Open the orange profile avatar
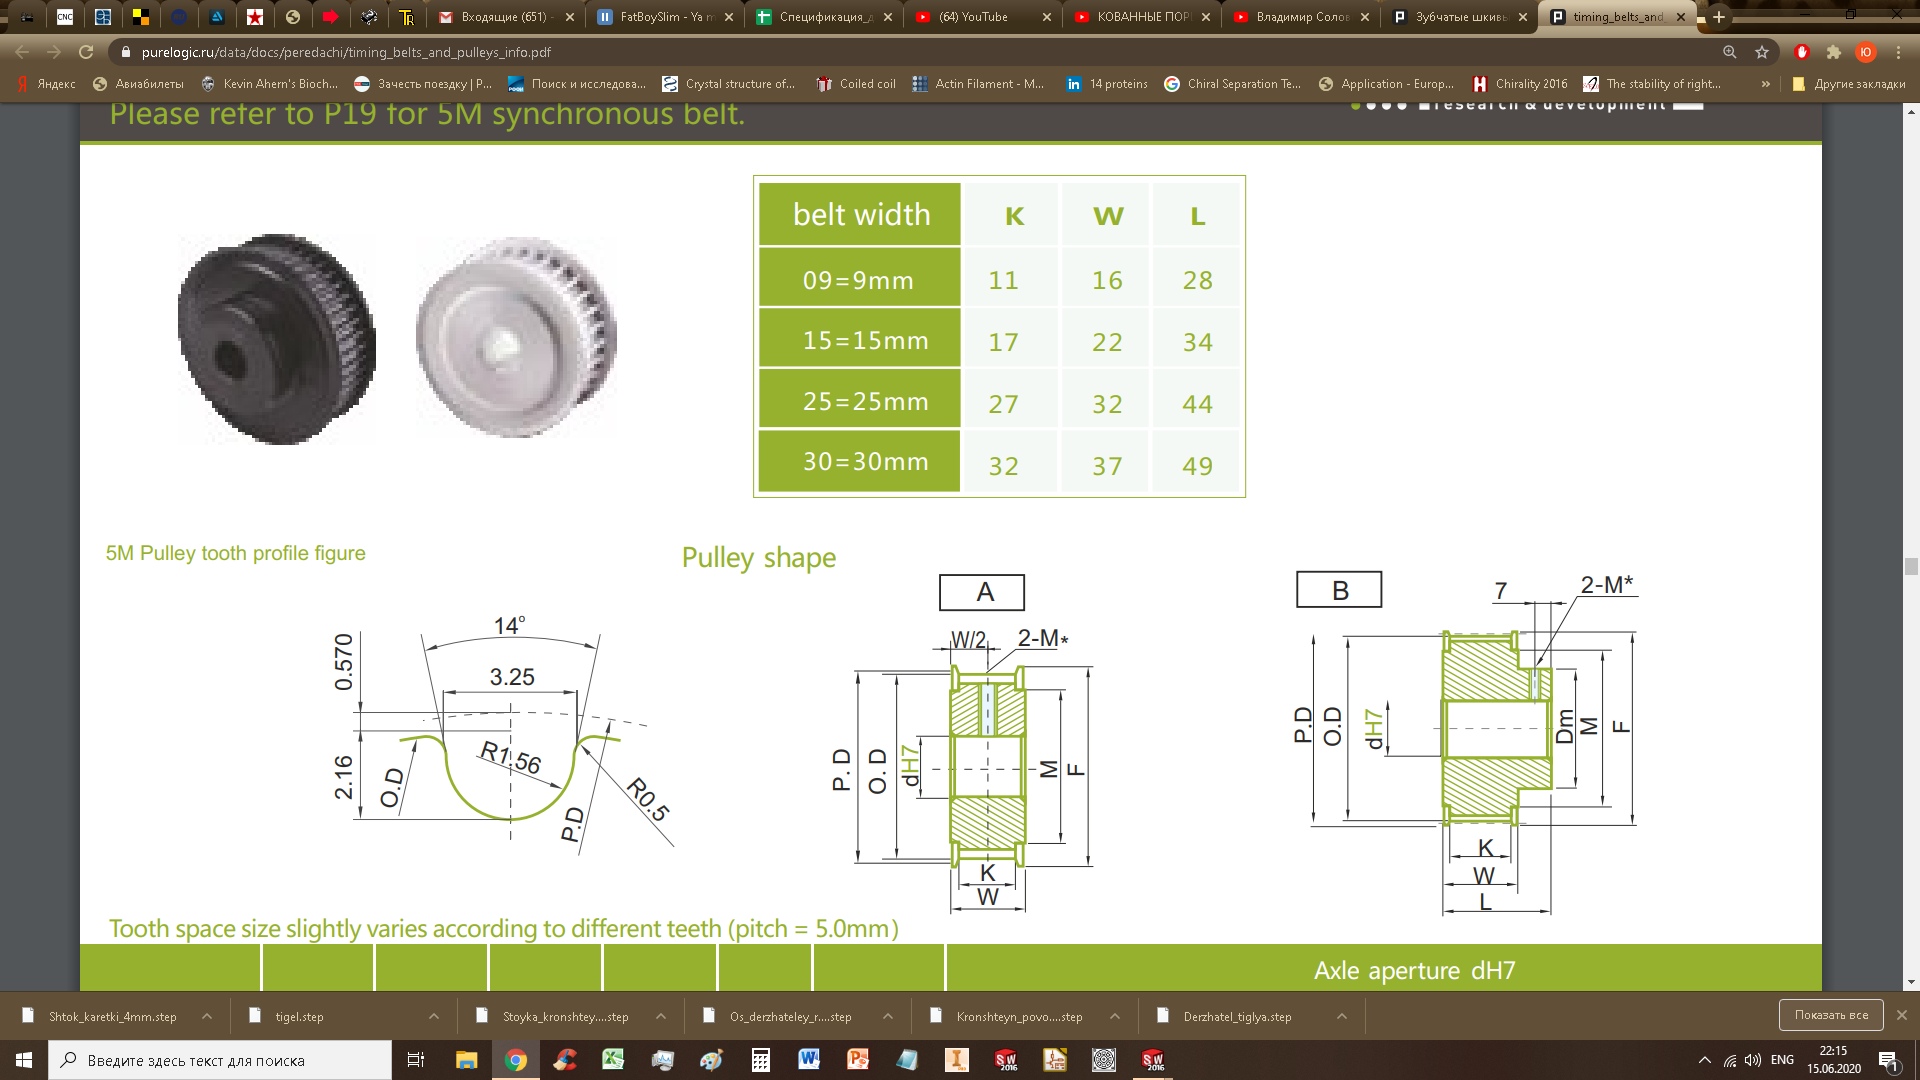Screen dimensions: 1920x1080 point(1865,52)
